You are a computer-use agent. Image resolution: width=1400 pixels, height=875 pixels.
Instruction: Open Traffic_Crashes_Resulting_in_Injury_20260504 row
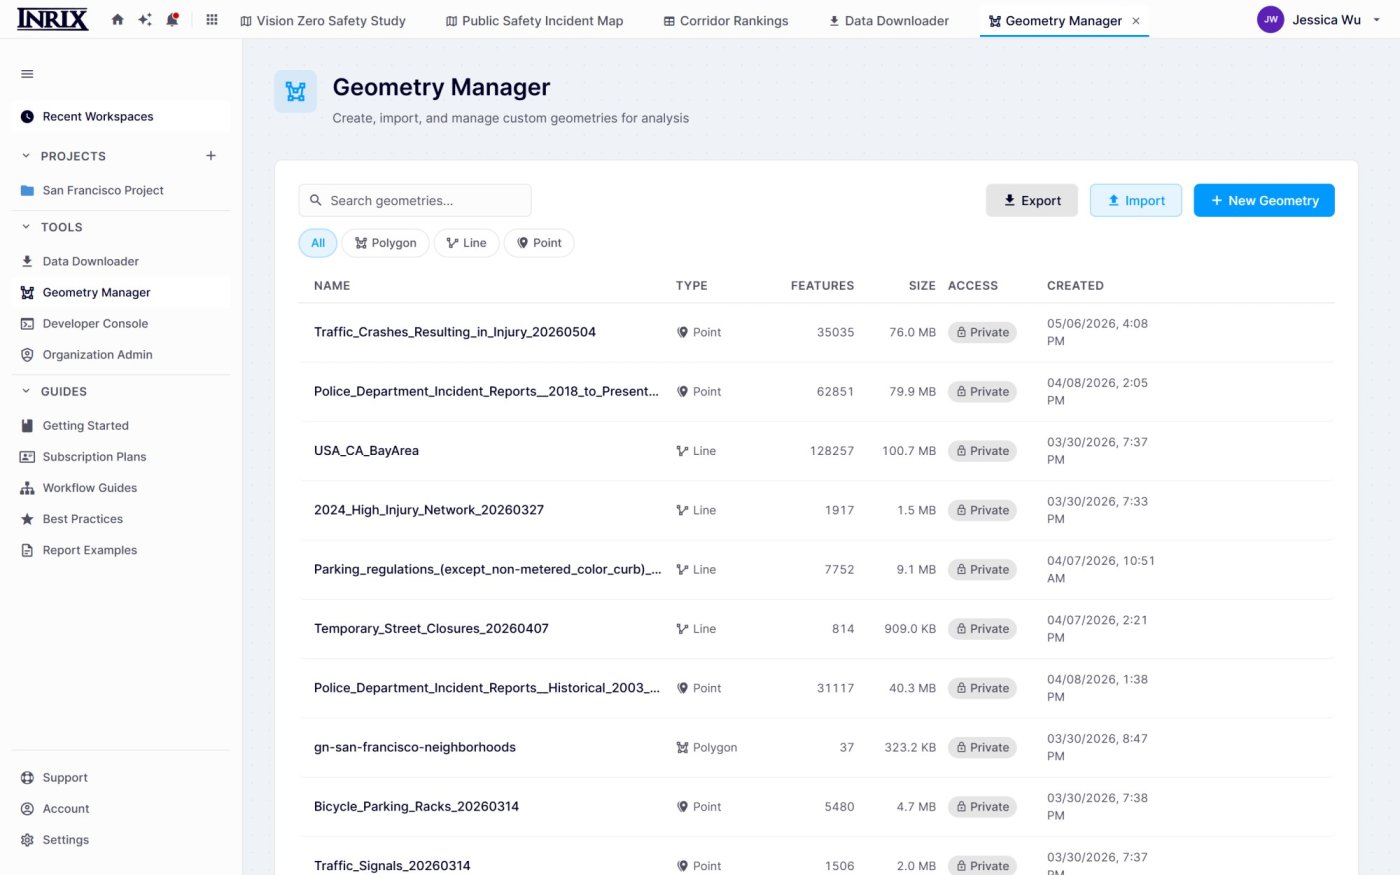[816, 332]
